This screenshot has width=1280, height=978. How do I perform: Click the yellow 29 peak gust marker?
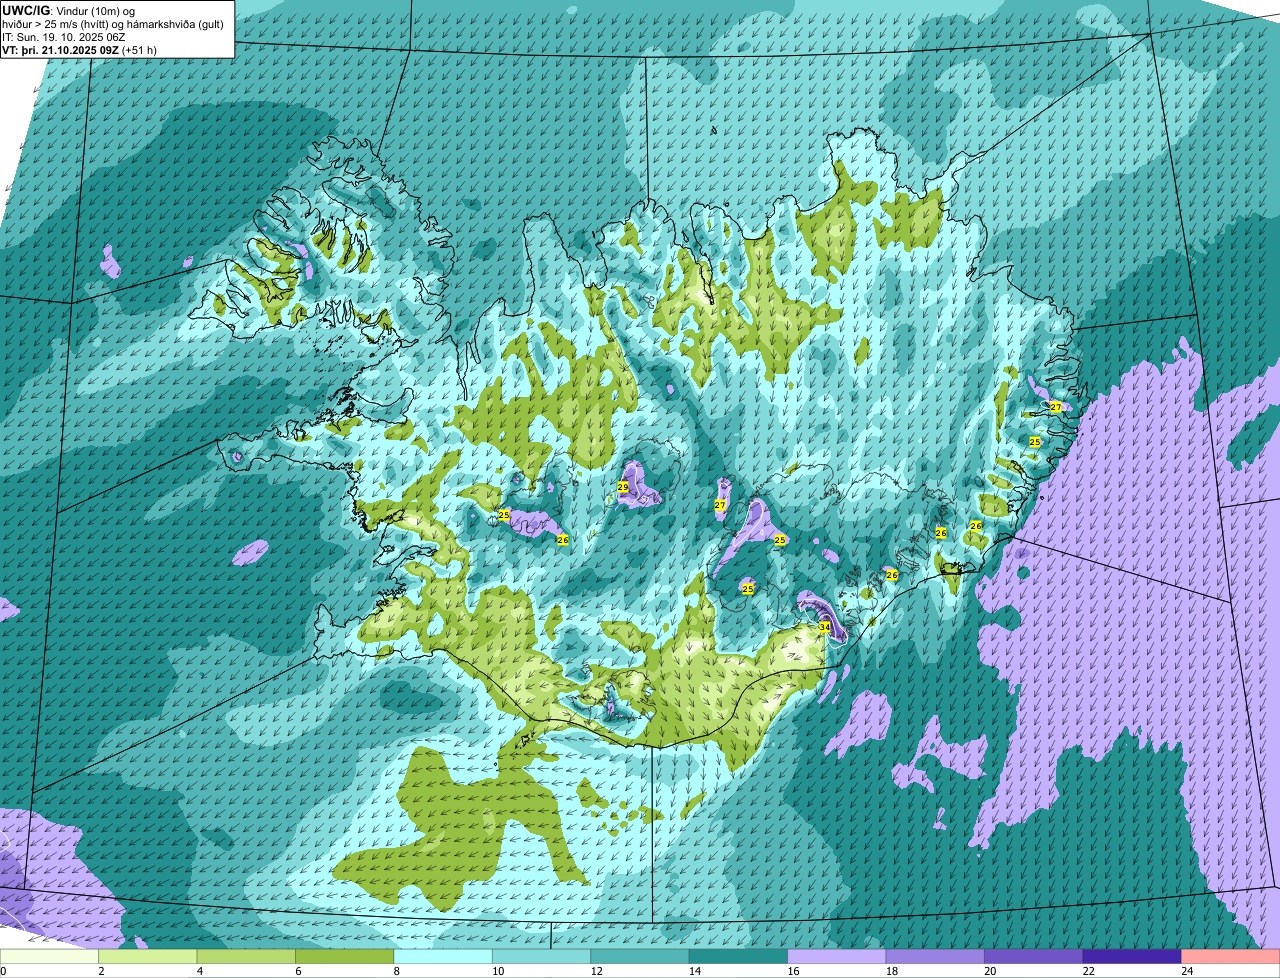pos(623,487)
